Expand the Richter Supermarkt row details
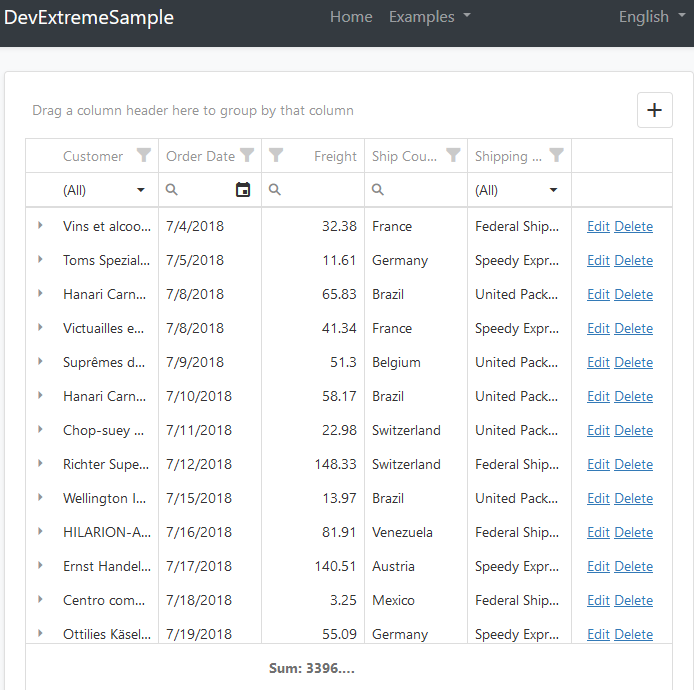 tap(40, 464)
